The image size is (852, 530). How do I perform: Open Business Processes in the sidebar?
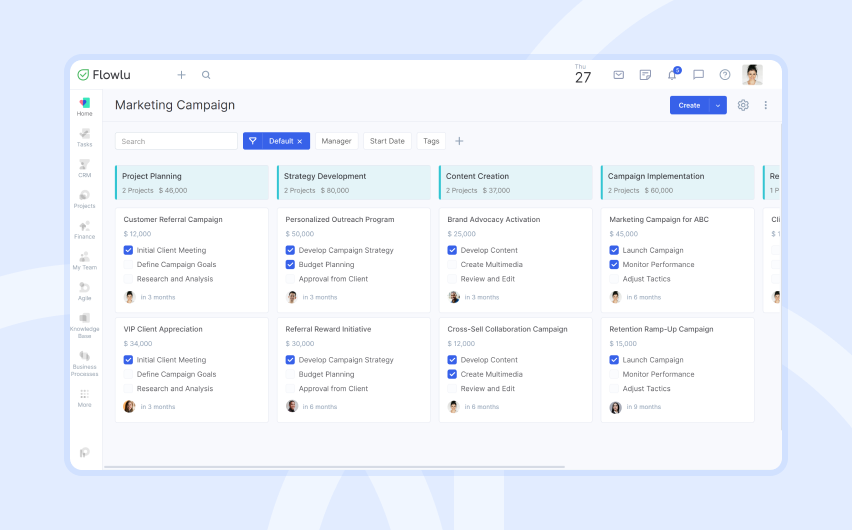tap(84, 363)
